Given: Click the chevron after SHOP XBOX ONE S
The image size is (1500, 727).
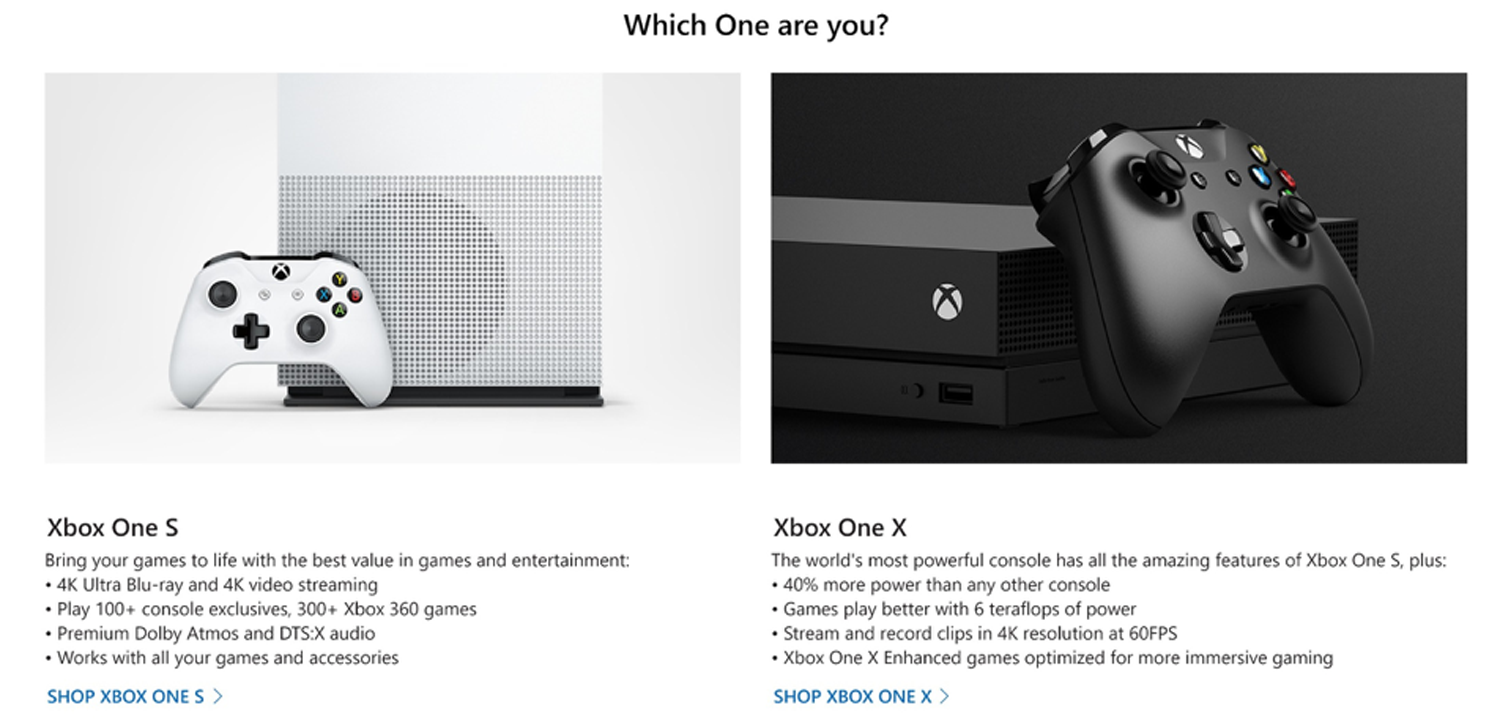Looking at the screenshot, I should coord(217,696).
